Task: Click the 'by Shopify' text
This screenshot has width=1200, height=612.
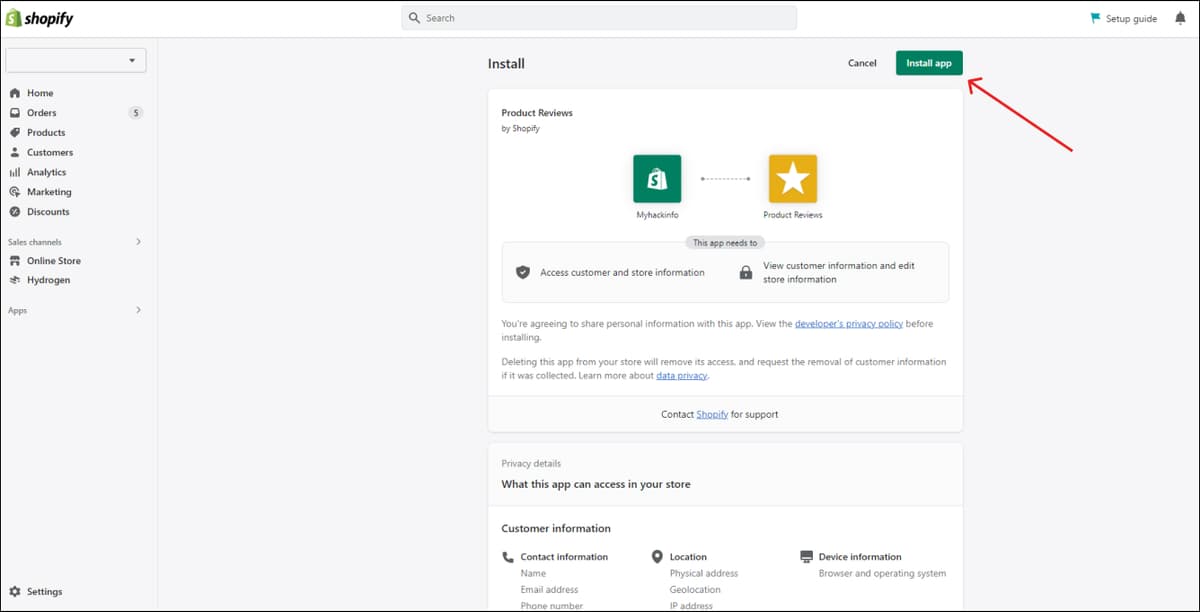Action: [520, 129]
